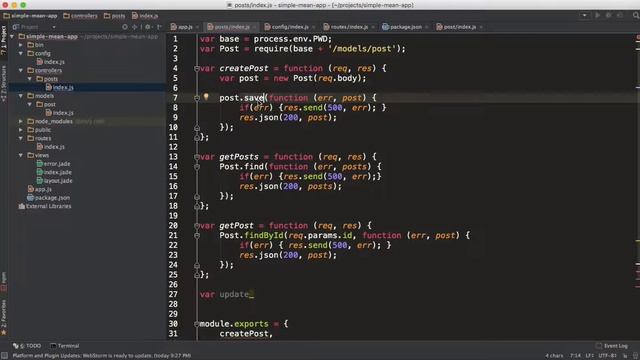Image resolution: width=640 pixels, height=360 pixels.
Task: Click the posts breadcrumb in navigation bar
Action: (x=114, y=16)
